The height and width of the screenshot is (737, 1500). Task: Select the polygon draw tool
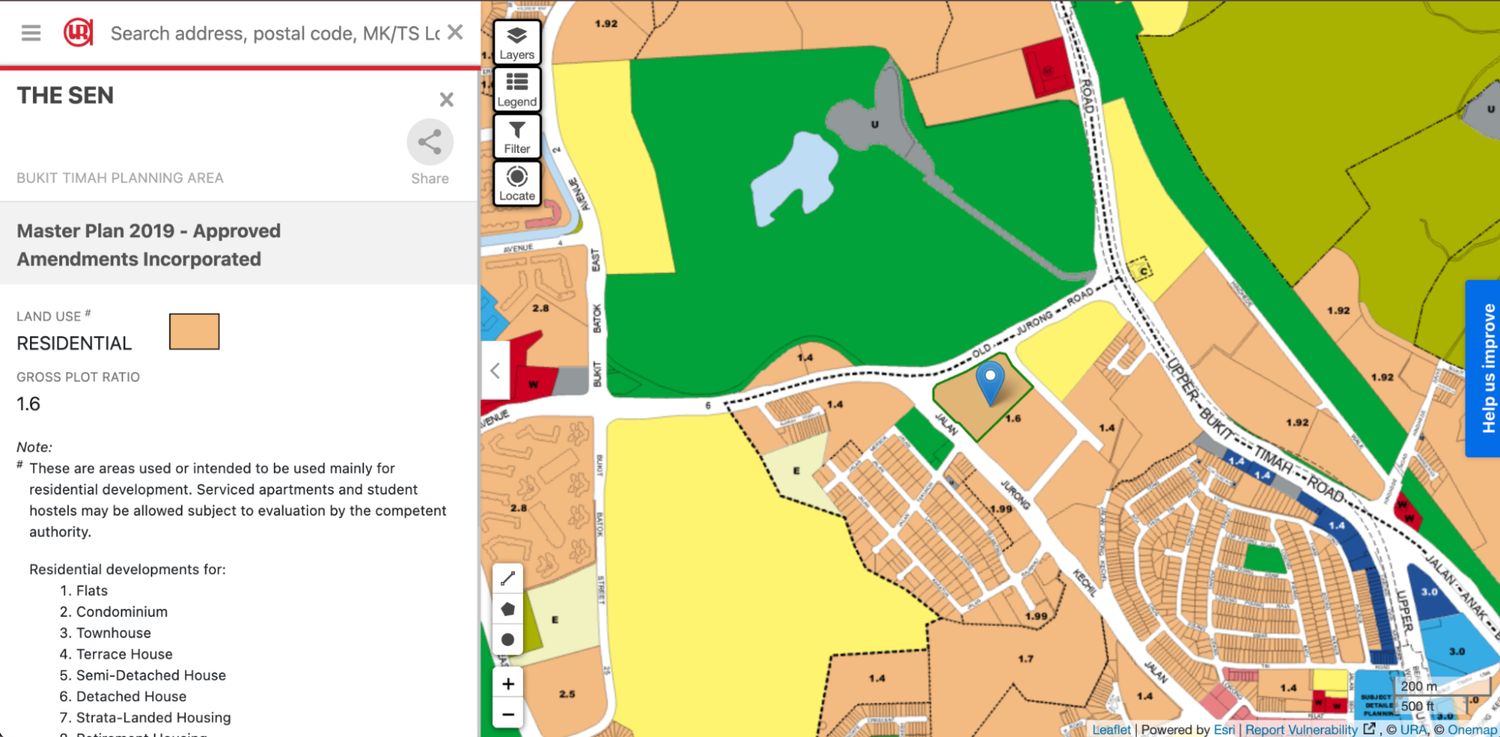[x=508, y=608]
